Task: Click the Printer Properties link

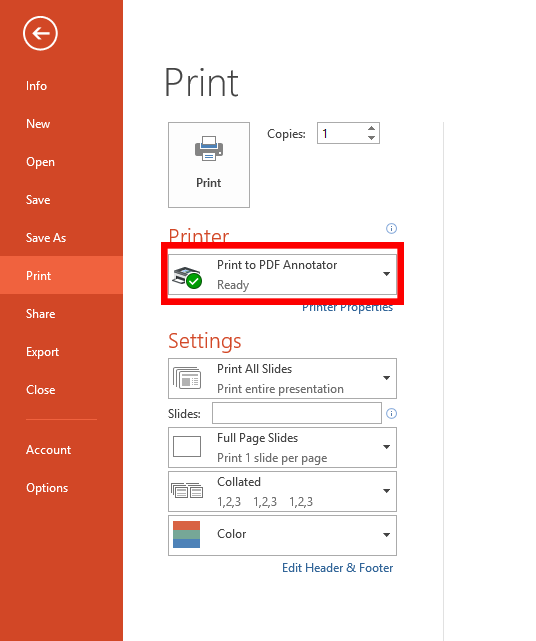Action: click(x=347, y=308)
